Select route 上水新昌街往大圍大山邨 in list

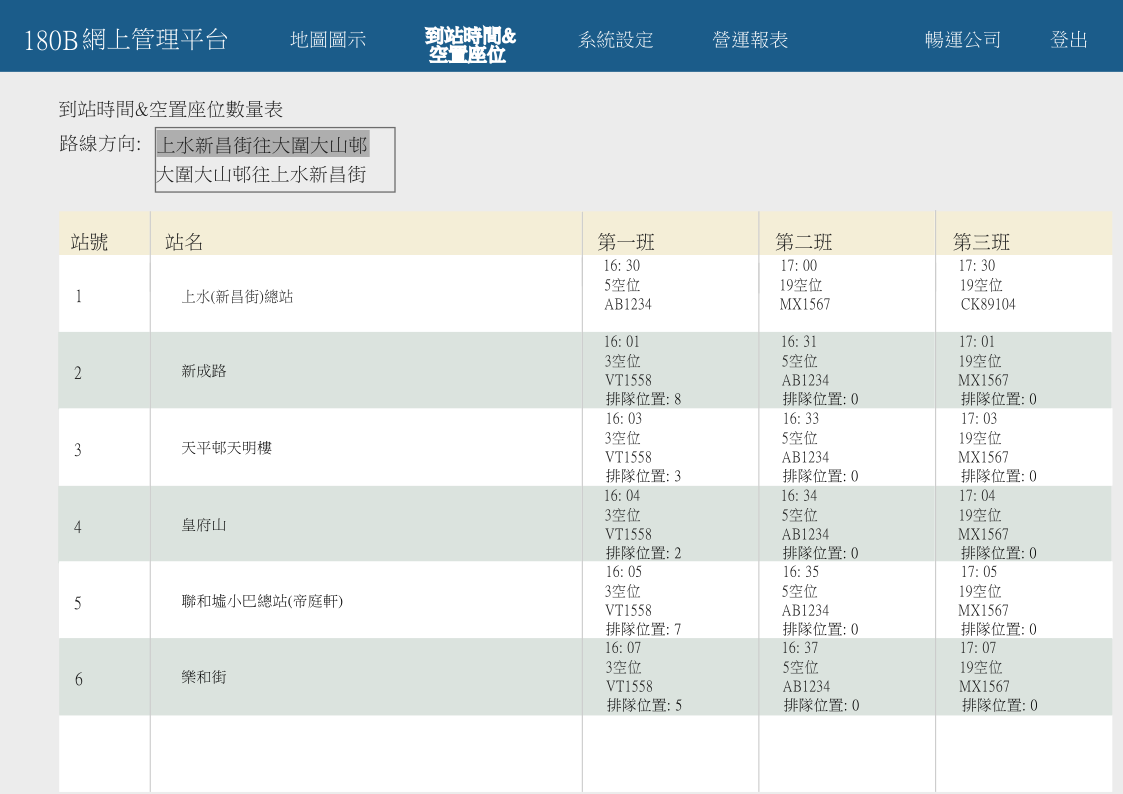pyautogui.click(x=264, y=144)
